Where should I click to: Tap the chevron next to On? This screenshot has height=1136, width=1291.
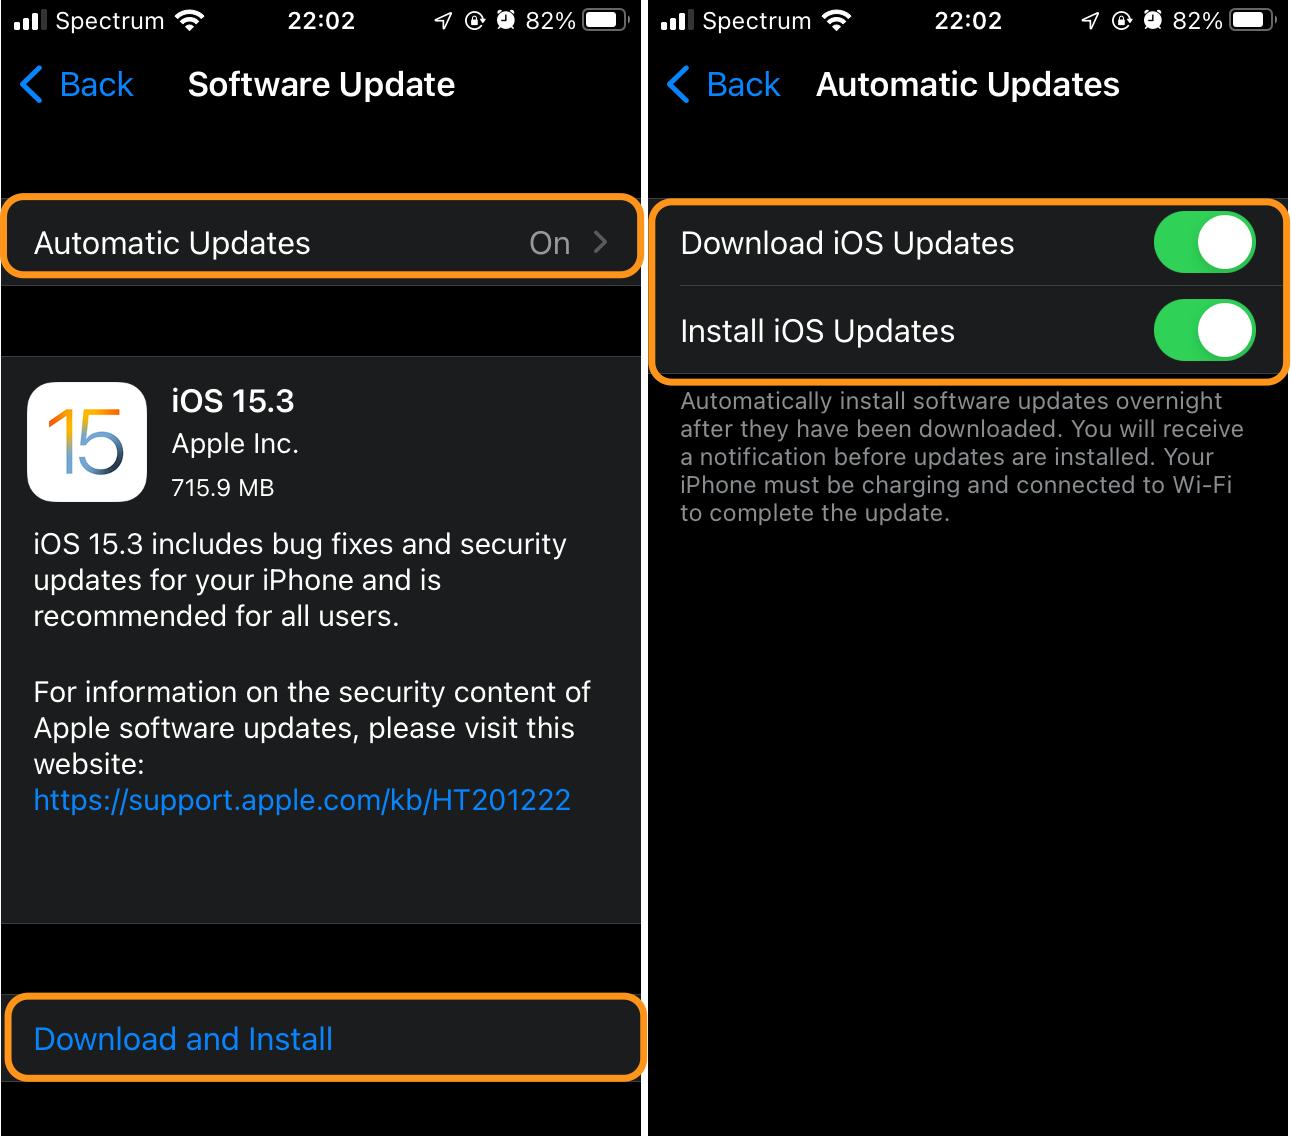(600, 242)
